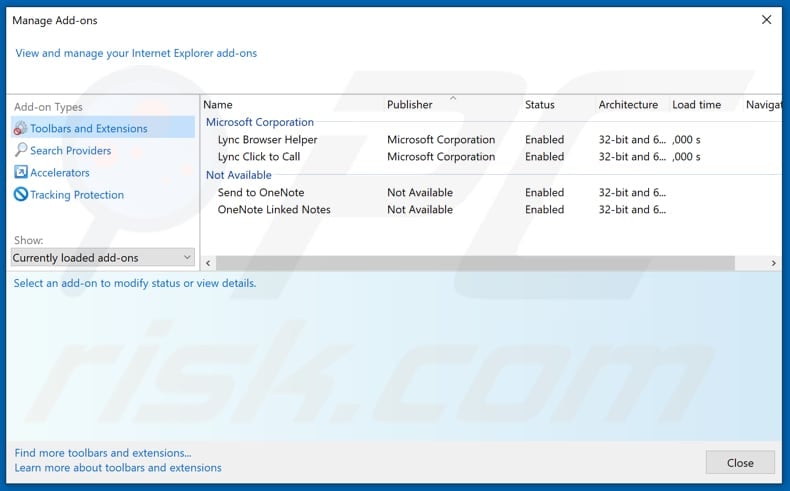Click the horizontal scrollbar left arrow
The width and height of the screenshot is (790, 491).
208,263
